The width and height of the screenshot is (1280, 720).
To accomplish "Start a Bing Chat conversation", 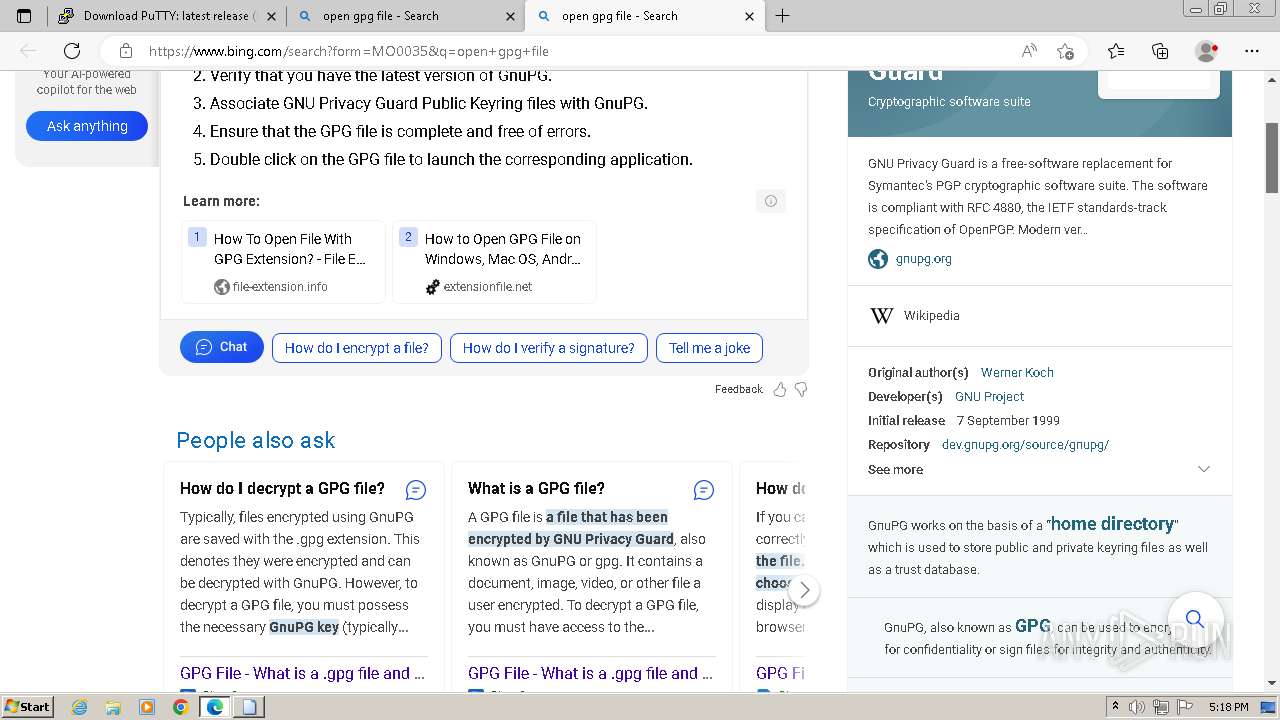I will tap(222, 347).
